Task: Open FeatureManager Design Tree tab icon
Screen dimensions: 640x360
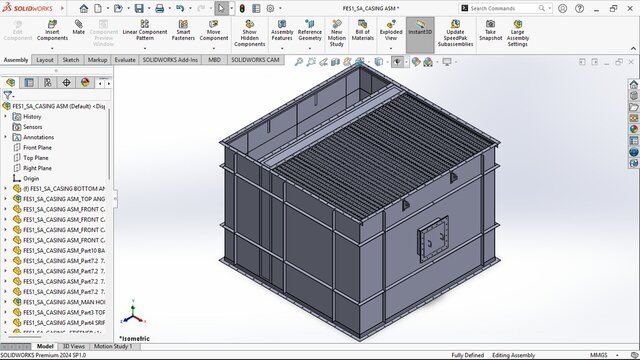Action: pyautogui.click(x=11, y=83)
